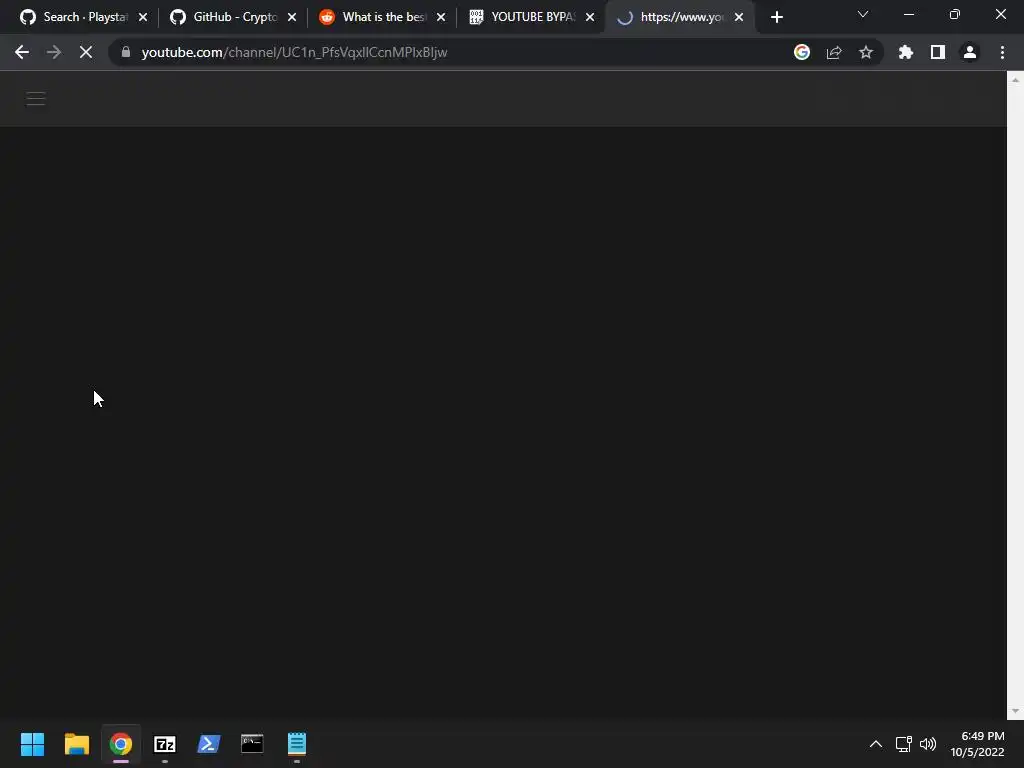Show hidden system tray icons
This screenshot has height=768, width=1024.
point(876,744)
